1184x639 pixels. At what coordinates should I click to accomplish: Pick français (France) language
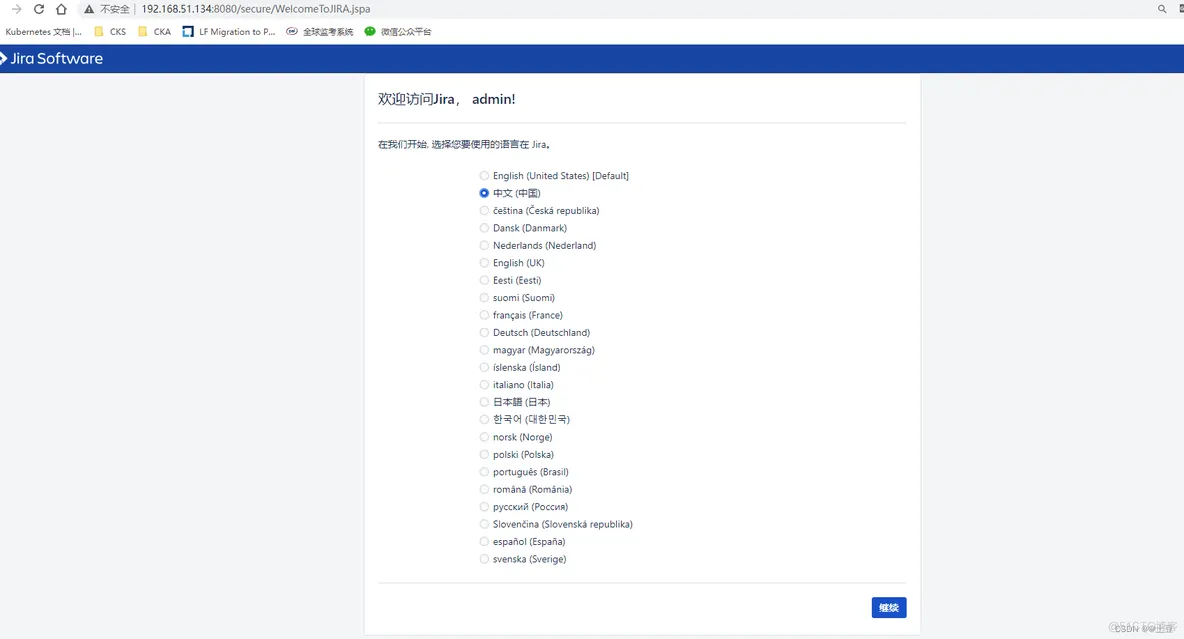484,315
